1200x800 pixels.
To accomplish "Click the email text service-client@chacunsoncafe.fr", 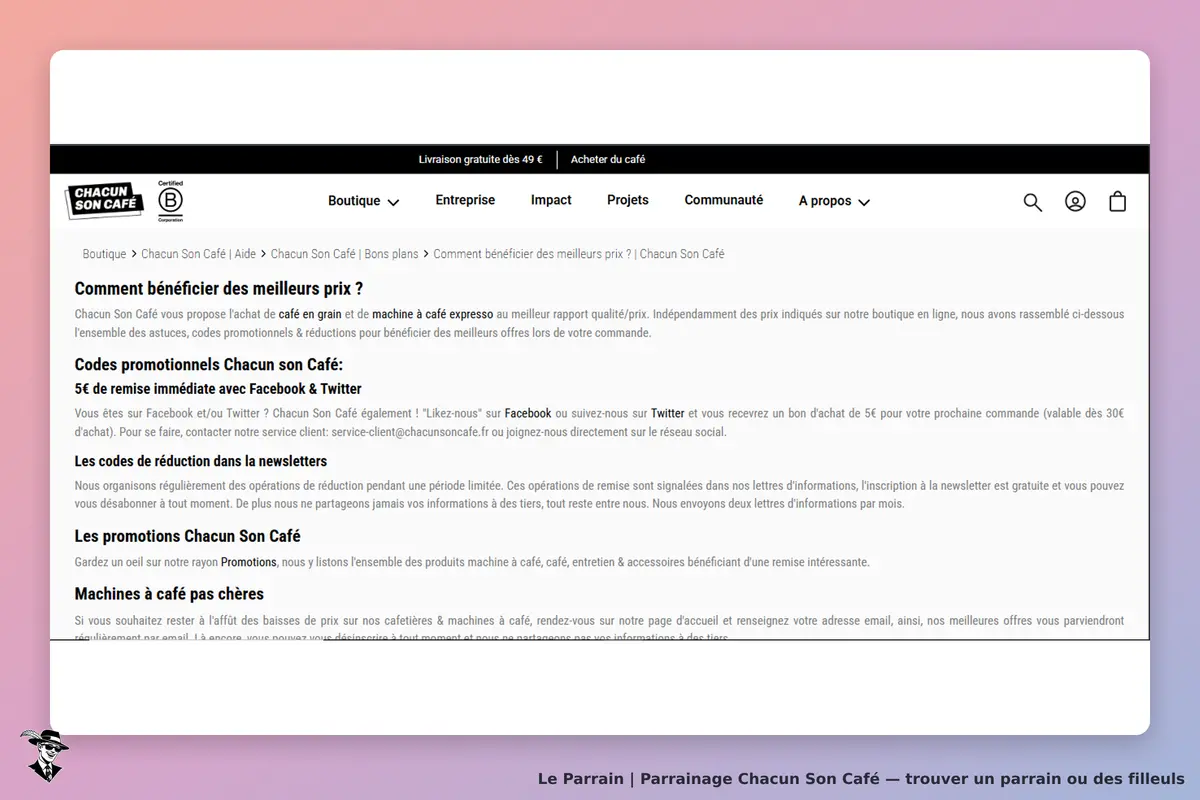I will (x=410, y=432).
